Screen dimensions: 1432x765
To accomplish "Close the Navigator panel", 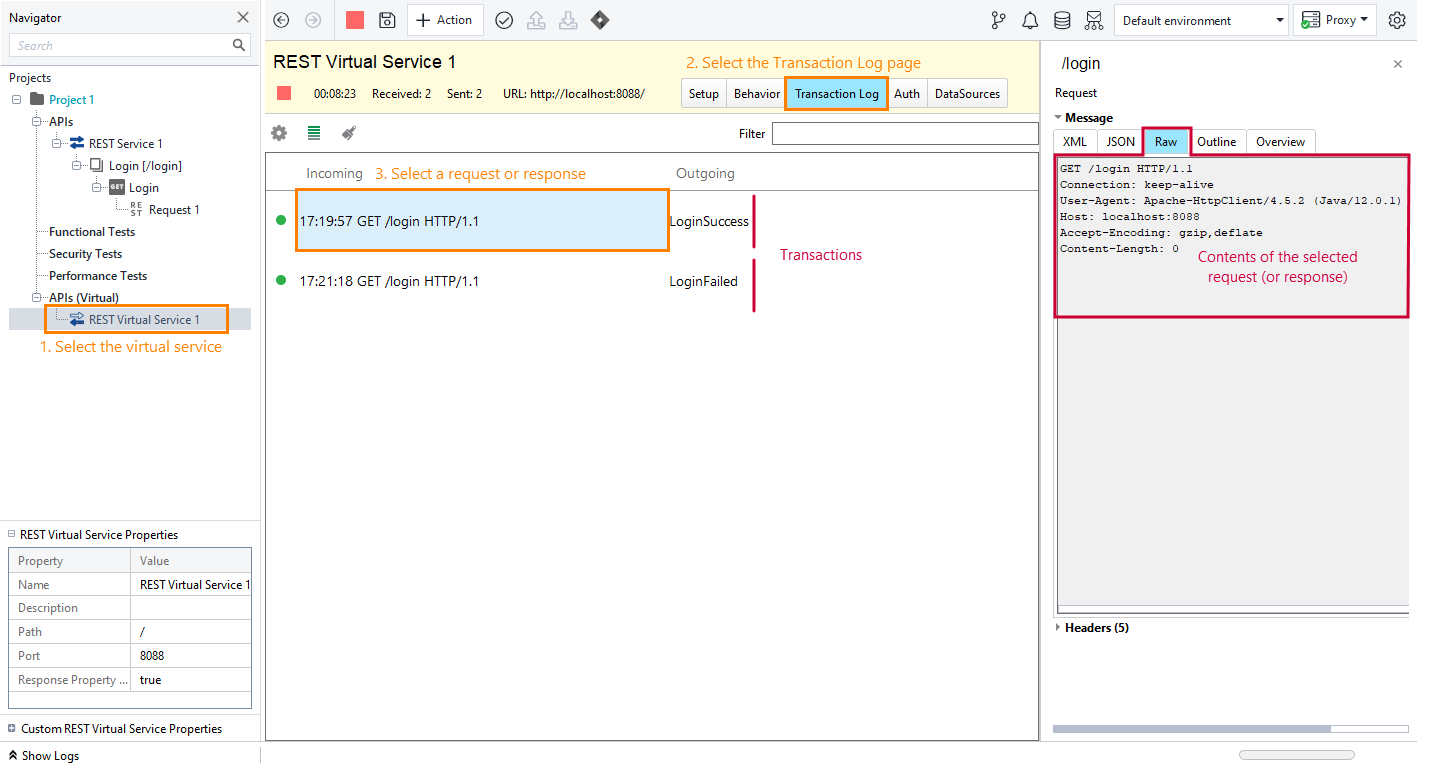I will [243, 17].
